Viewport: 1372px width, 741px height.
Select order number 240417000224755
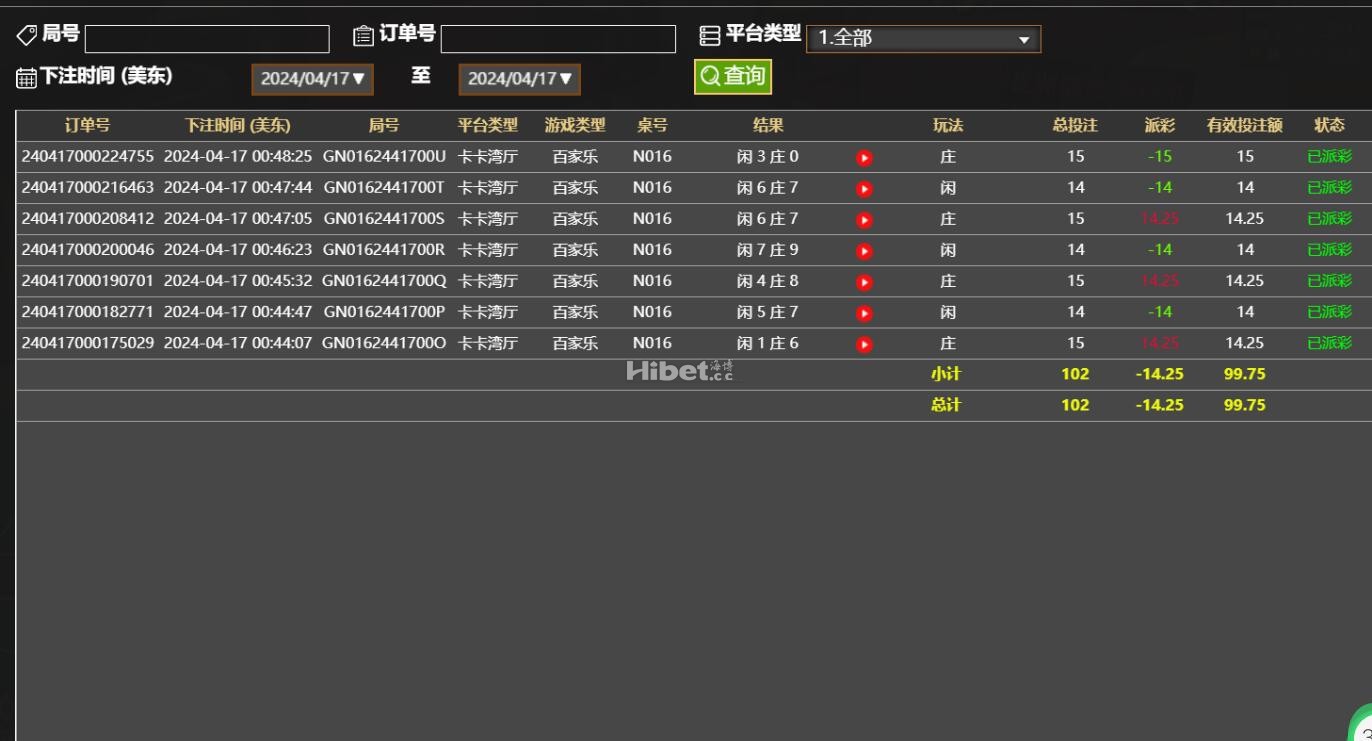click(x=88, y=156)
